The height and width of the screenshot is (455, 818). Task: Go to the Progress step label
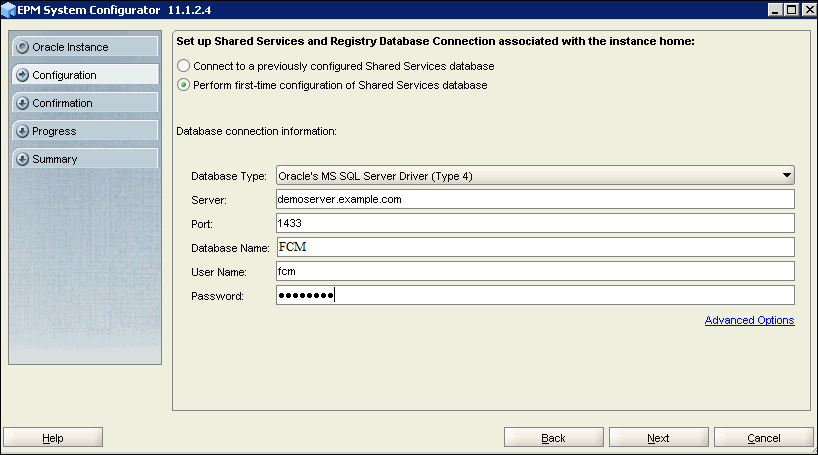point(54,131)
